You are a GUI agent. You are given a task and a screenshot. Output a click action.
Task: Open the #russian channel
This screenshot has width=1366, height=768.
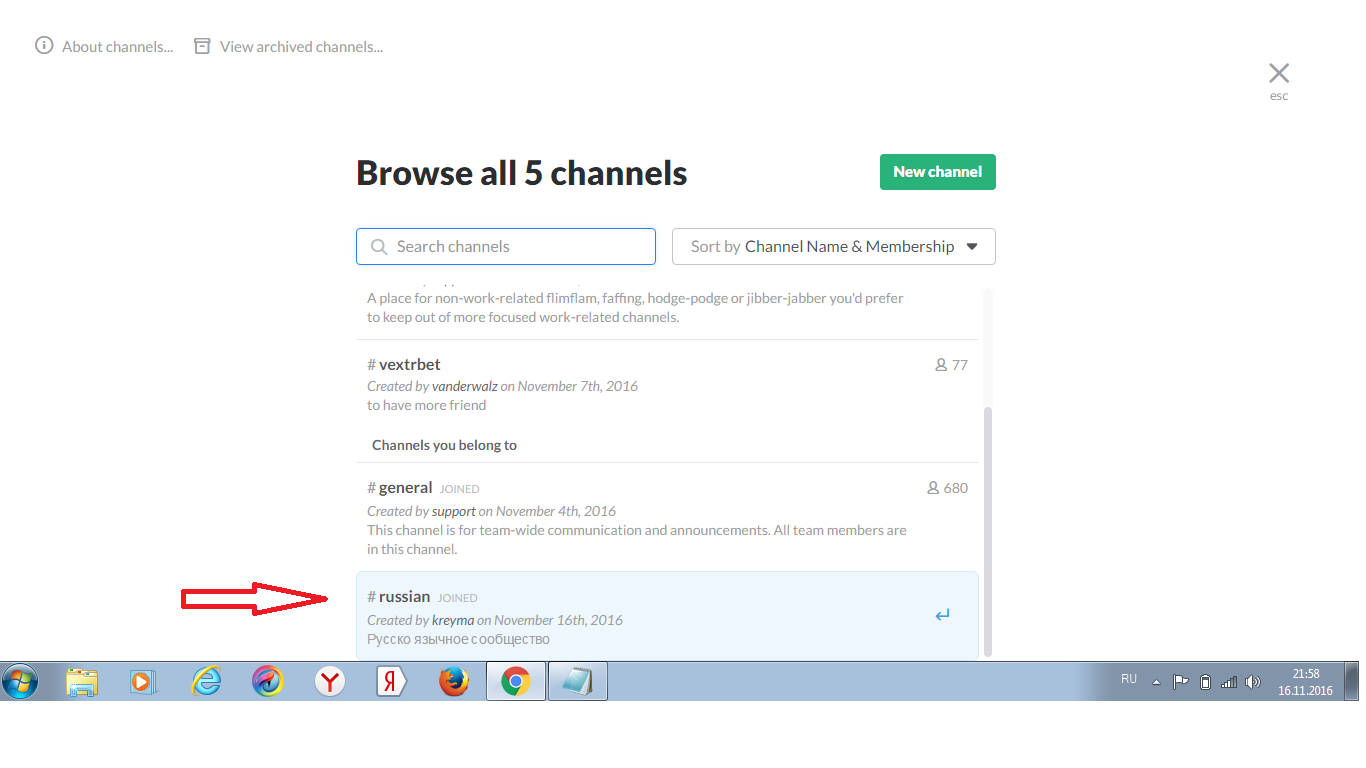(667, 616)
